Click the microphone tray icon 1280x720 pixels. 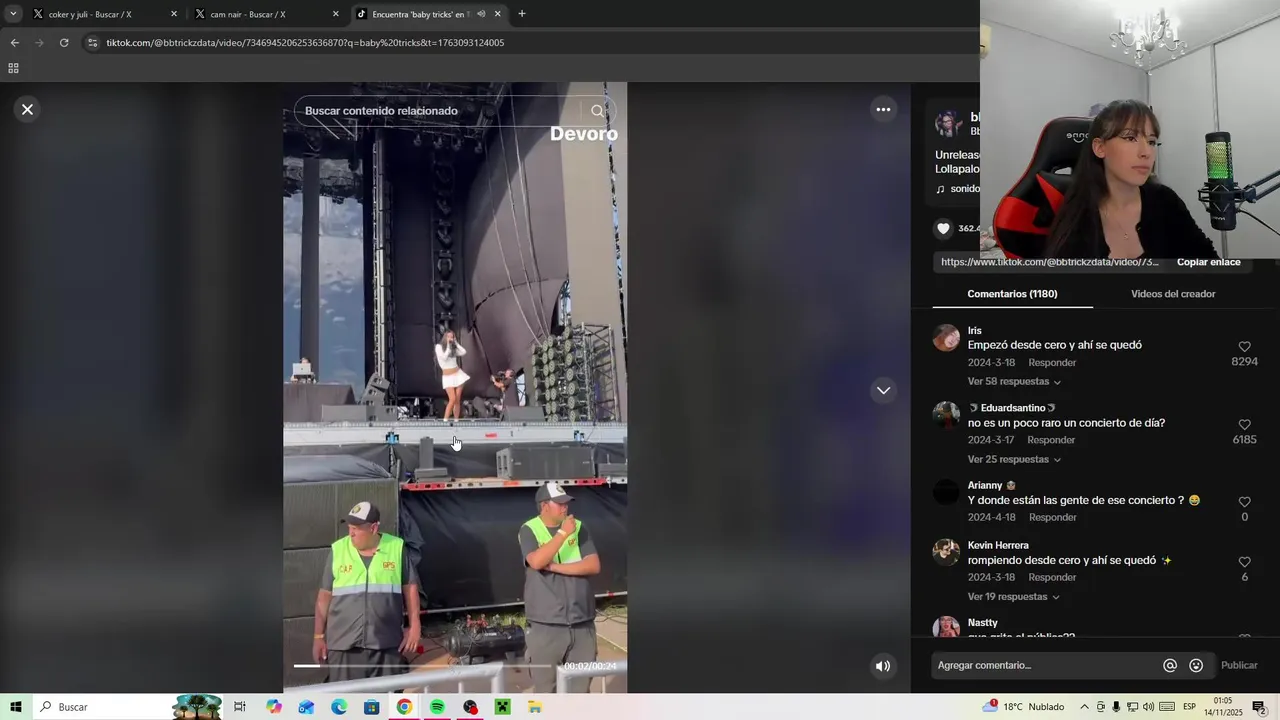[1116, 707]
